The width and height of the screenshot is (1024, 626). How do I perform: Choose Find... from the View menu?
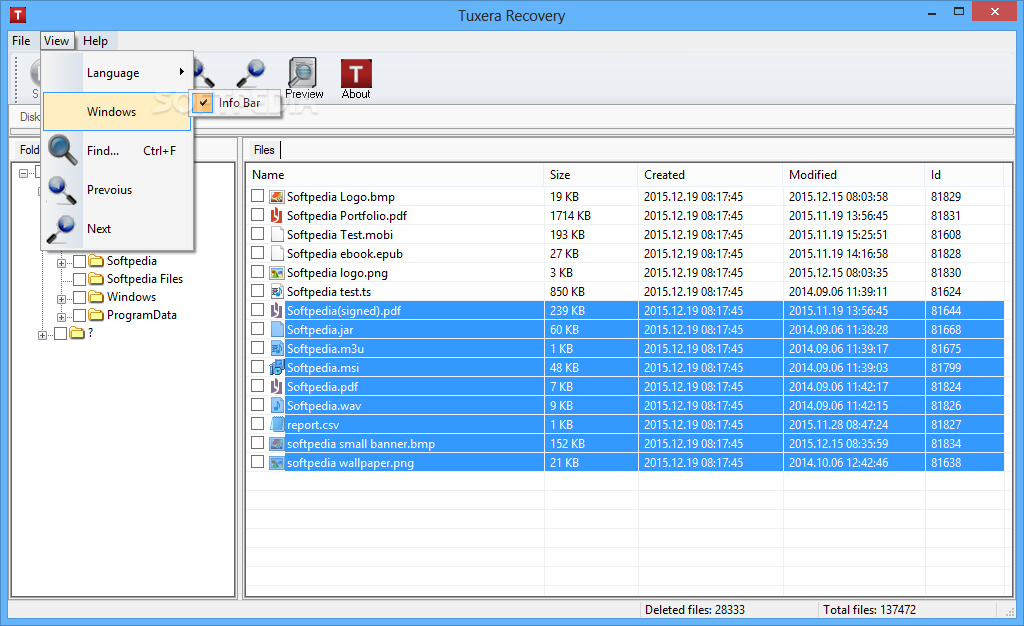(117, 151)
